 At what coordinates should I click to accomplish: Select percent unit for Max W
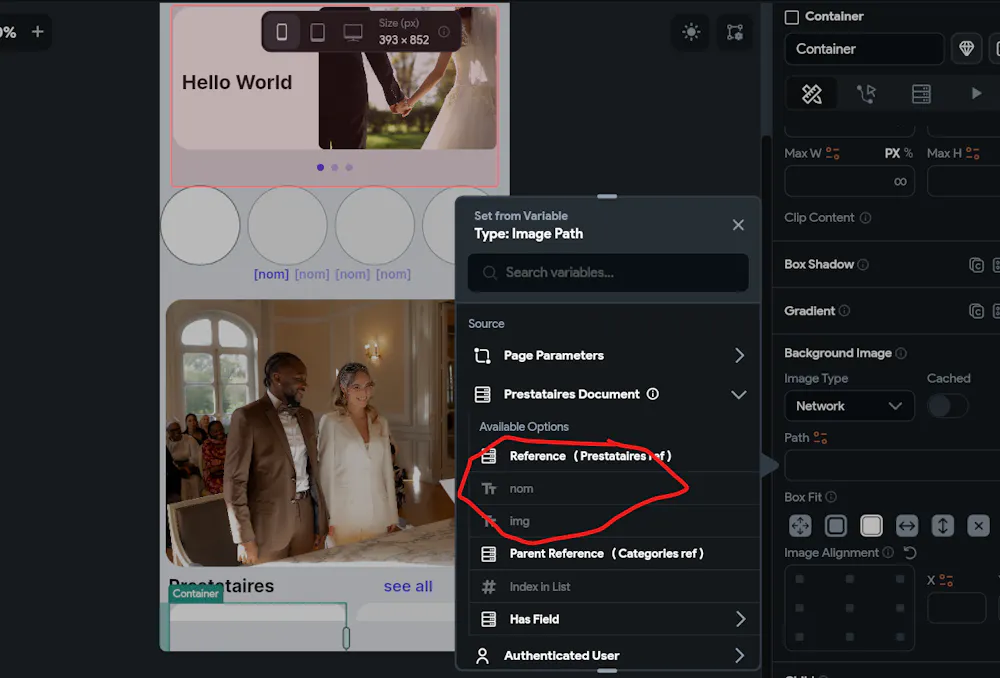(x=908, y=153)
